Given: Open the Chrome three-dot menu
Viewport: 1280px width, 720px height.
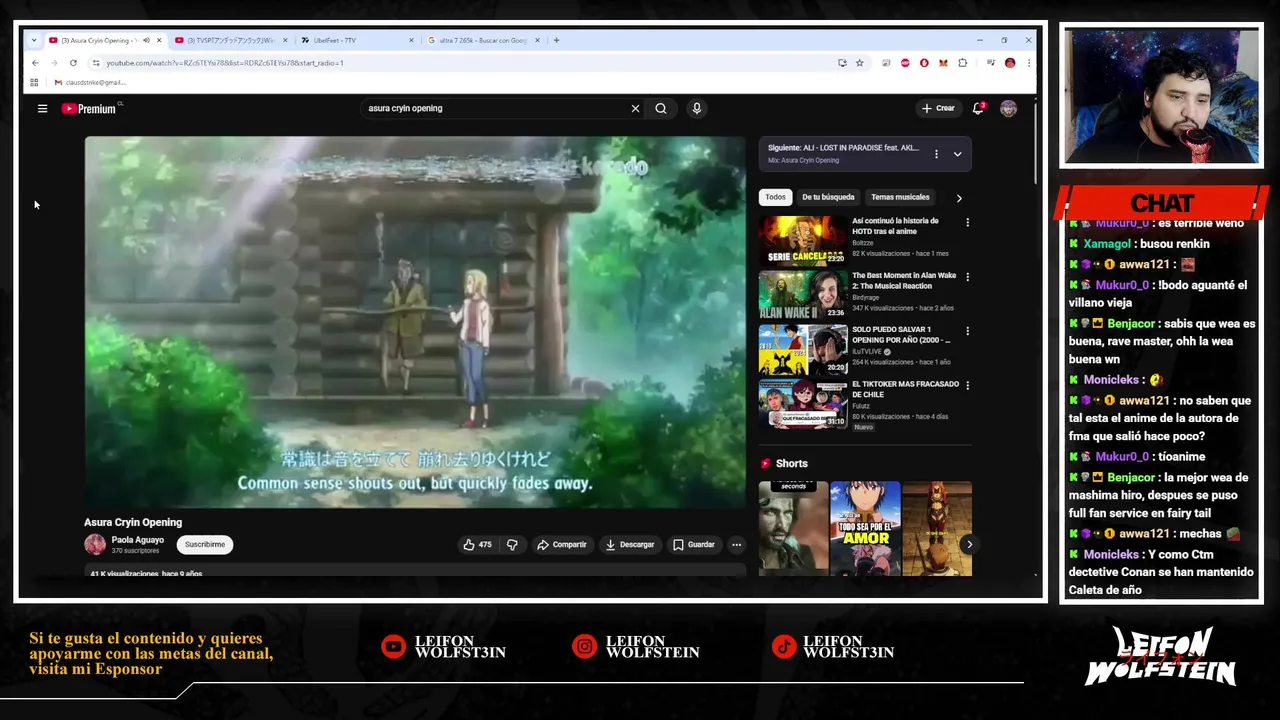Looking at the screenshot, I should click(x=1028, y=63).
